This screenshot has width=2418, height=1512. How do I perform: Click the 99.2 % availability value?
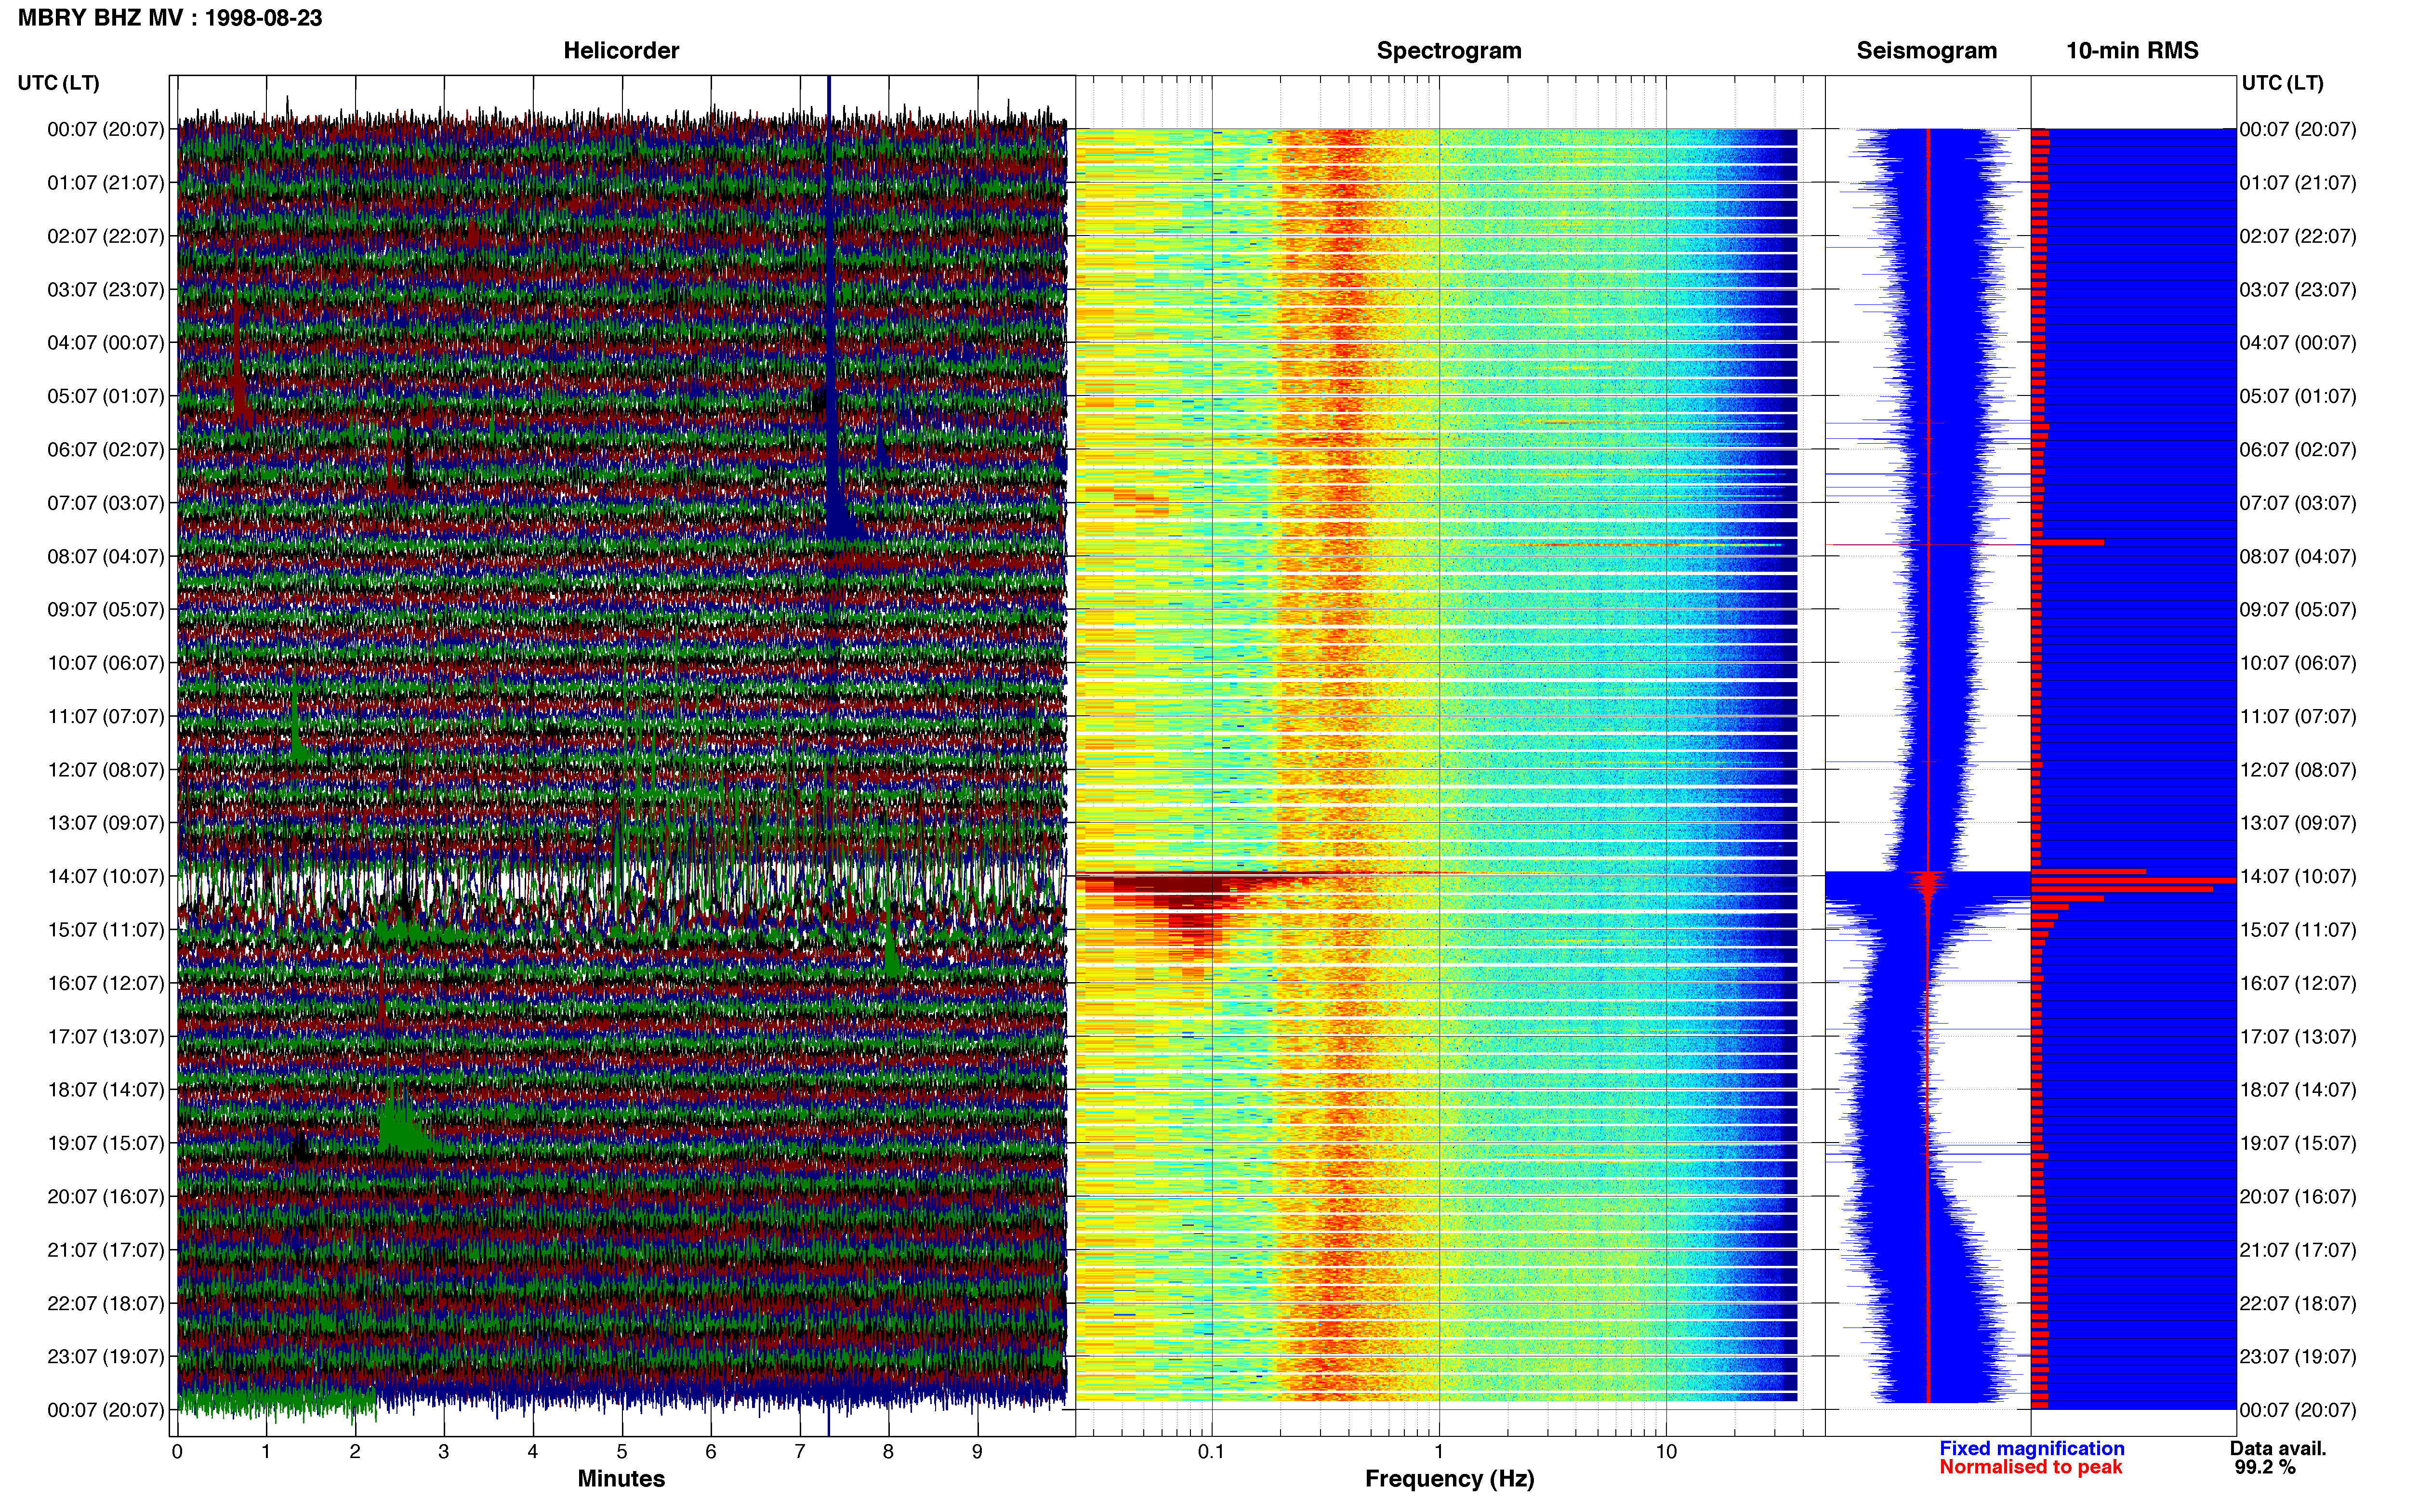(x=2265, y=1467)
